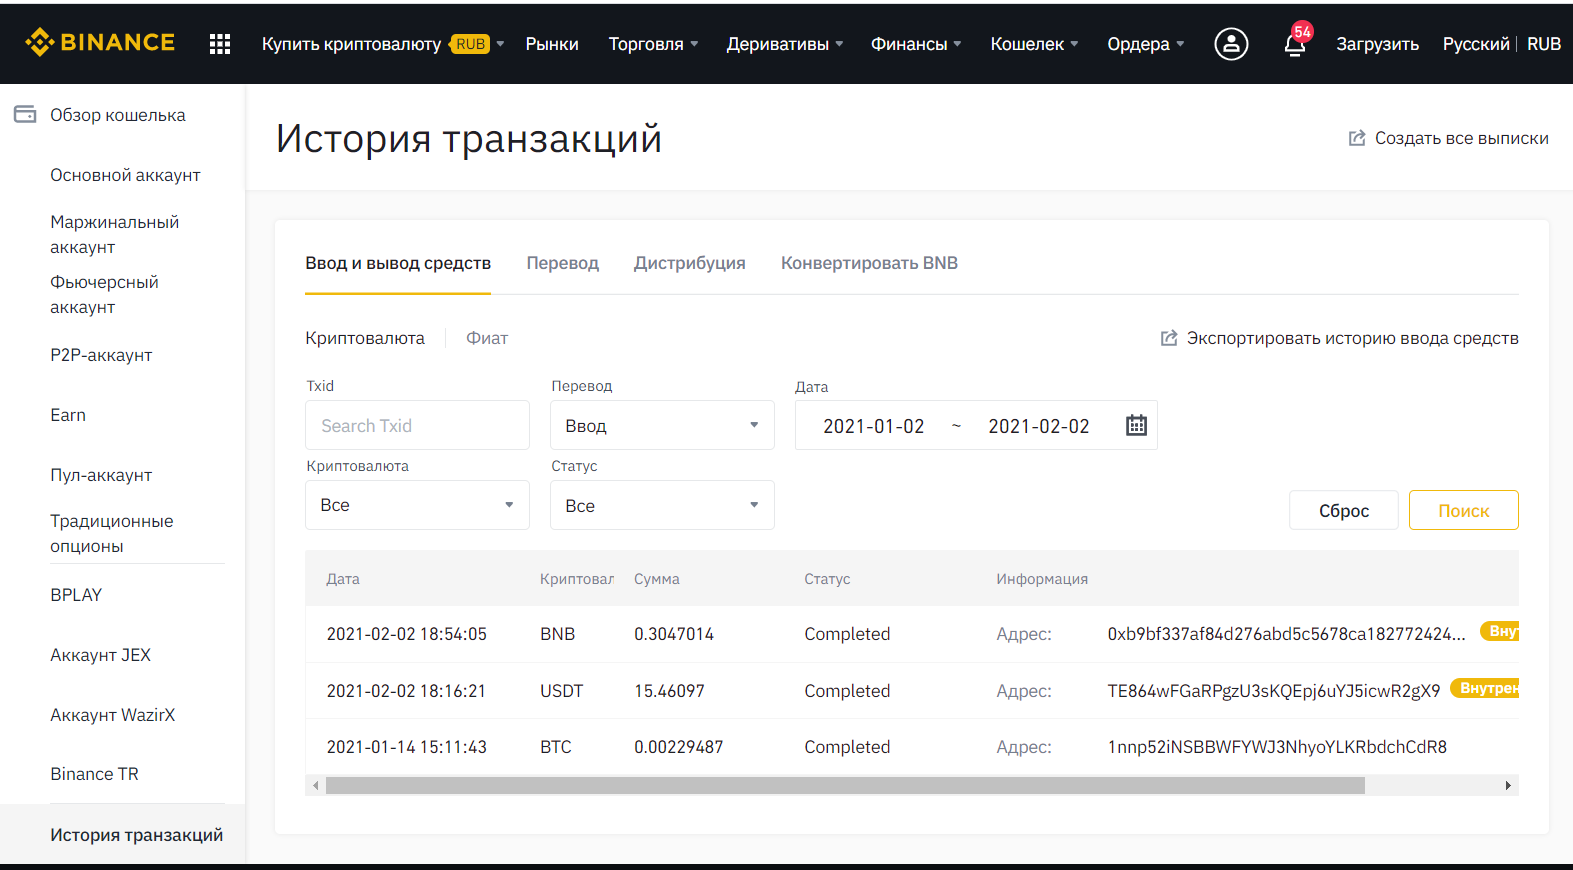Click the 'Search Txid' input field
The width and height of the screenshot is (1573, 870).
pos(417,425)
